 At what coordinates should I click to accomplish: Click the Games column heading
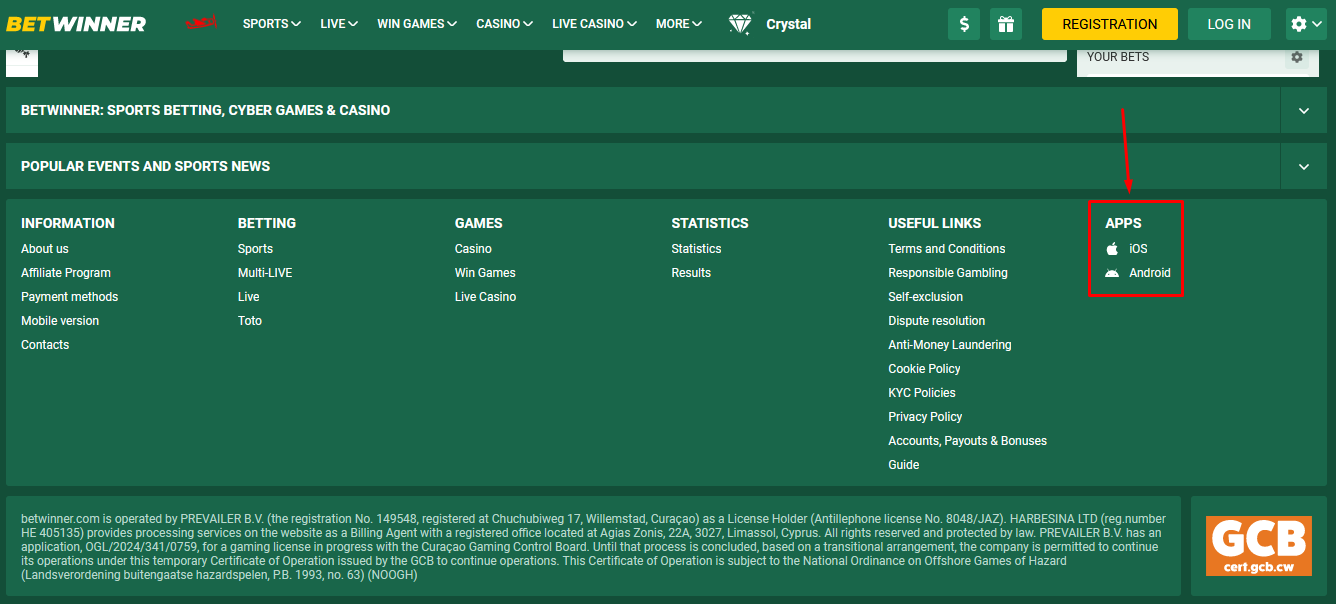[479, 223]
